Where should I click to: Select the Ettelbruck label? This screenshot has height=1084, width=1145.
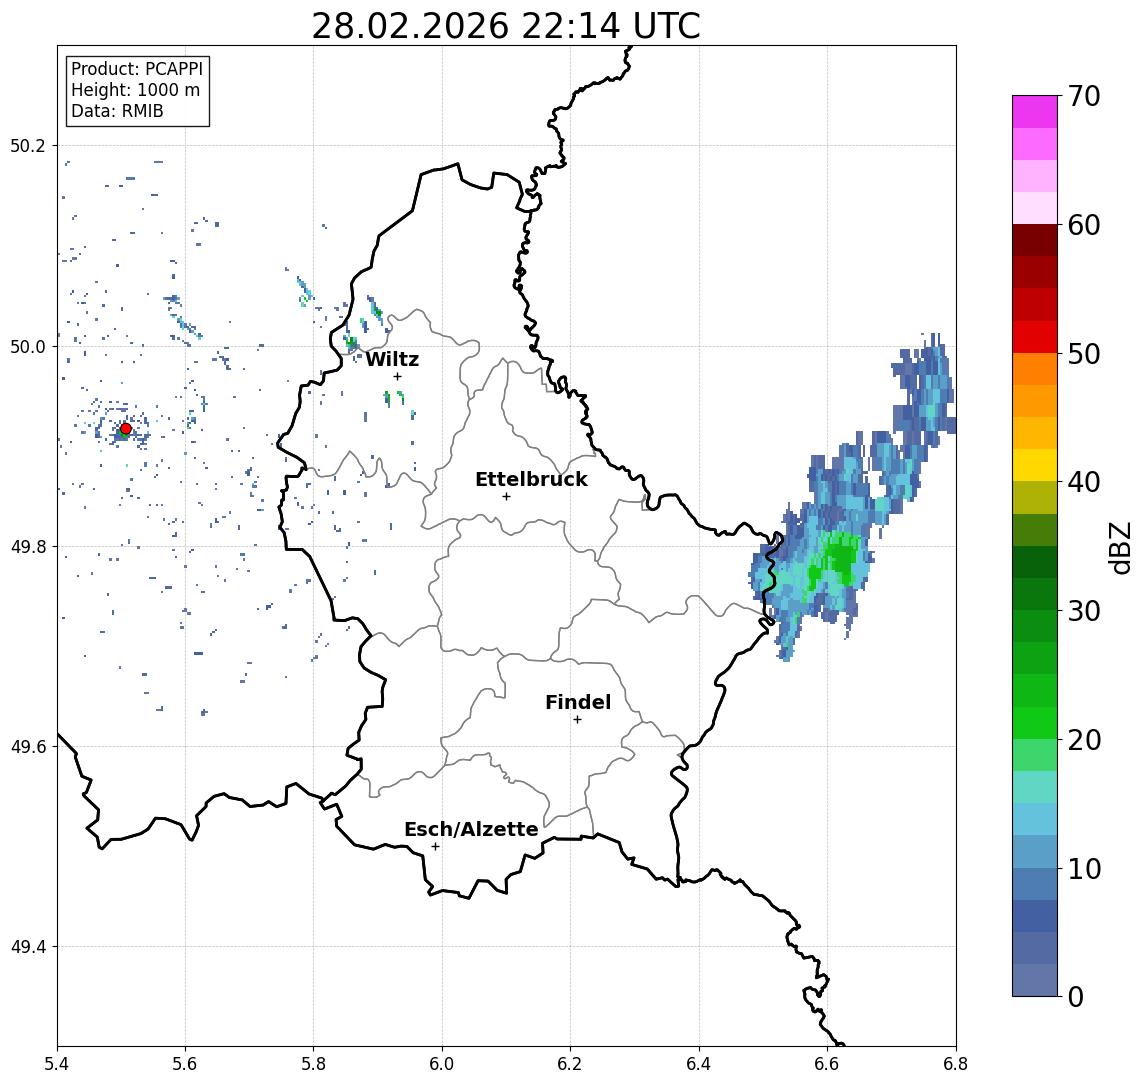(531, 479)
